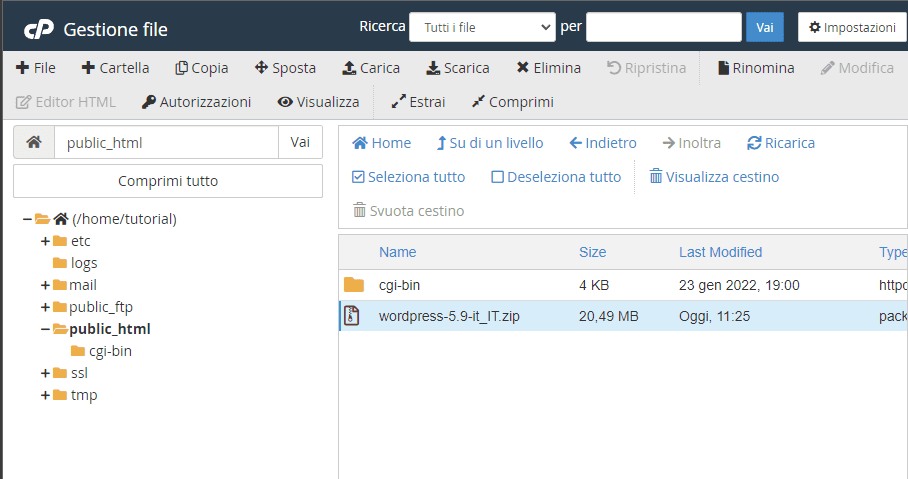The image size is (908, 479).
Task: Focus the search text field
Action: click(x=664, y=27)
